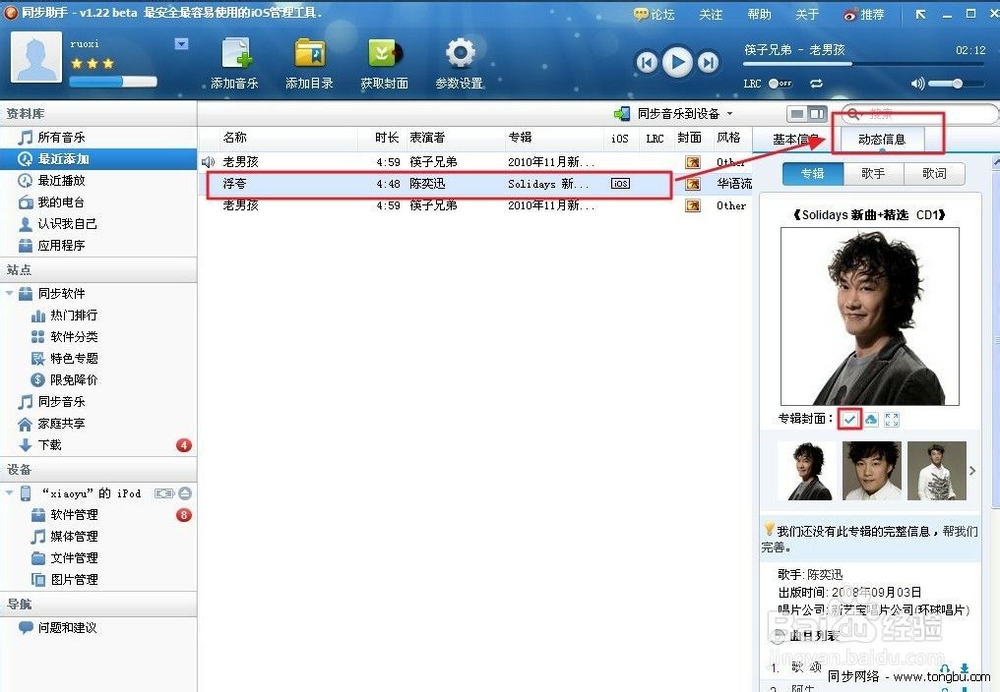The width and height of the screenshot is (1000, 692).
Task: Confirm album cover with checkmark icon
Action: (x=849, y=419)
